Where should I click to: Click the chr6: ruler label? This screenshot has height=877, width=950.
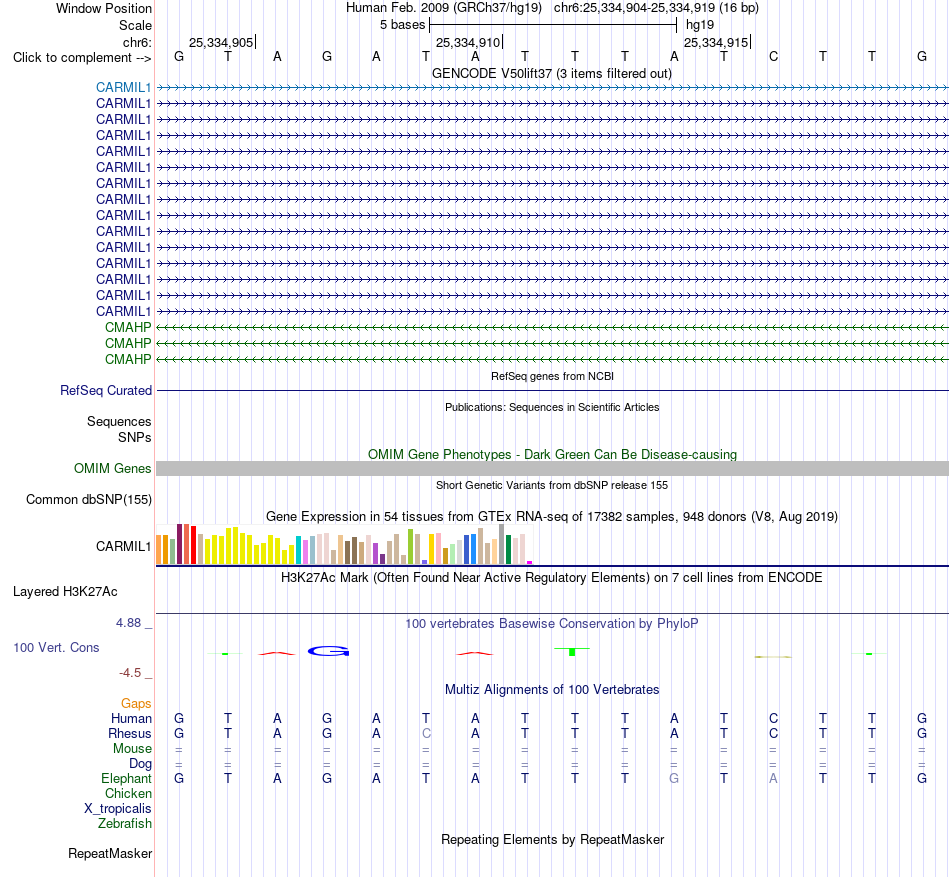point(137,42)
